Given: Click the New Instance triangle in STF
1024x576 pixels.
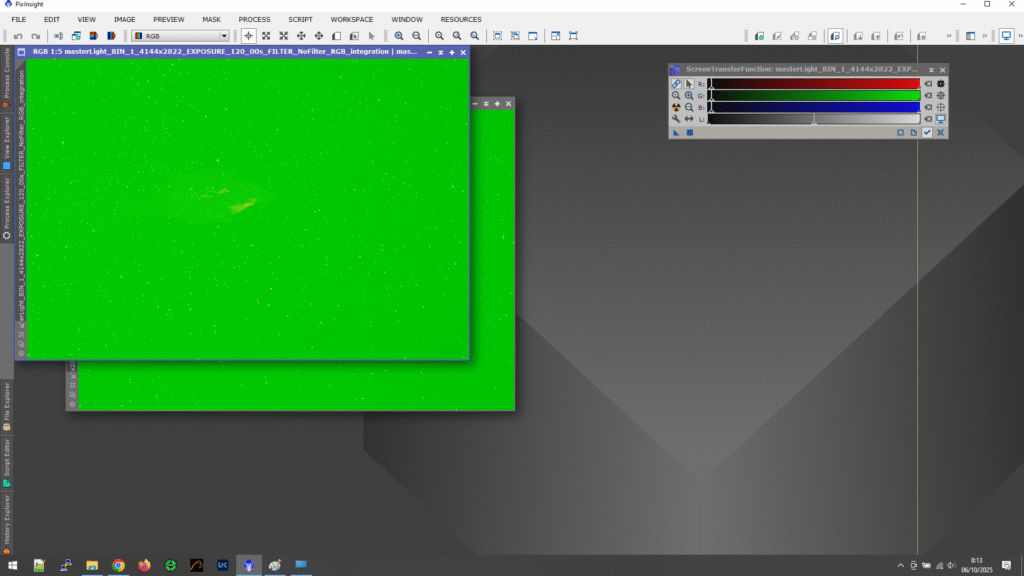Looking at the screenshot, I should coord(676,132).
